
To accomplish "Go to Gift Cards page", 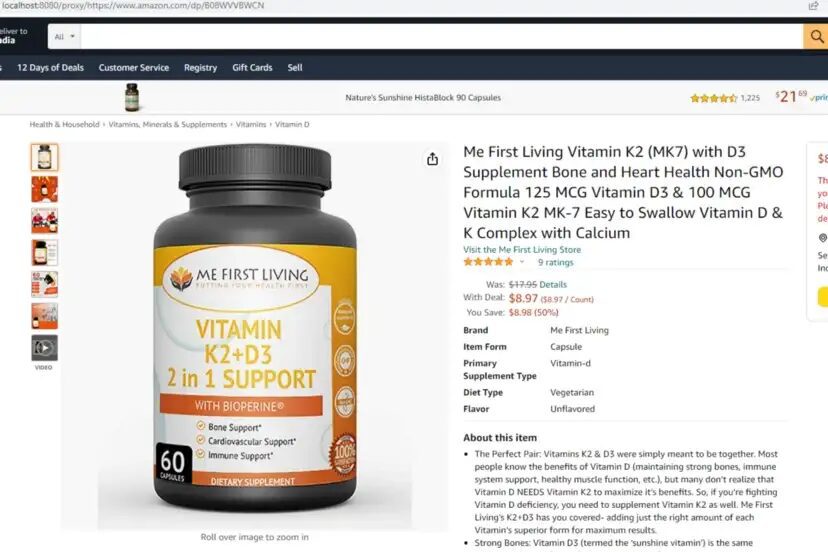I will [x=252, y=68].
